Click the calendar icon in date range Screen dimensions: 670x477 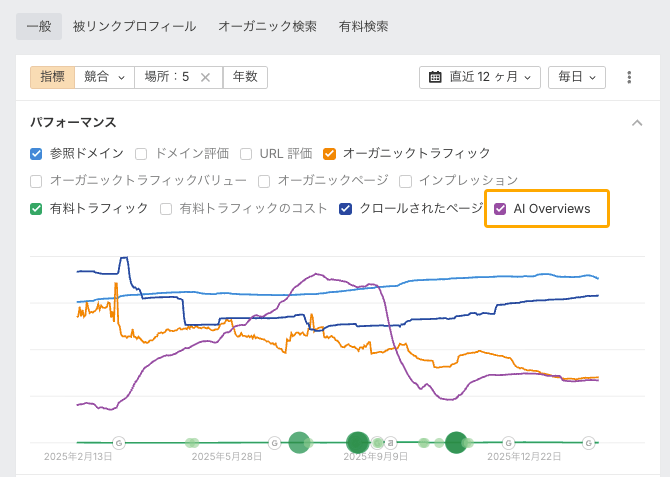(x=436, y=77)
